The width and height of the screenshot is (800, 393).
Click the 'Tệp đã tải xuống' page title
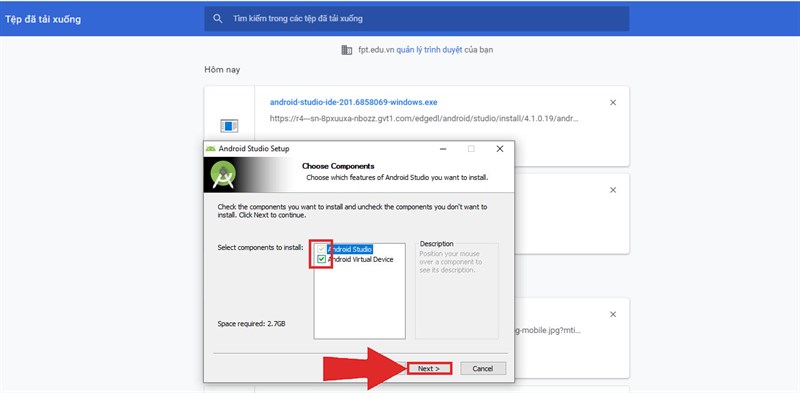coord(43,19)
